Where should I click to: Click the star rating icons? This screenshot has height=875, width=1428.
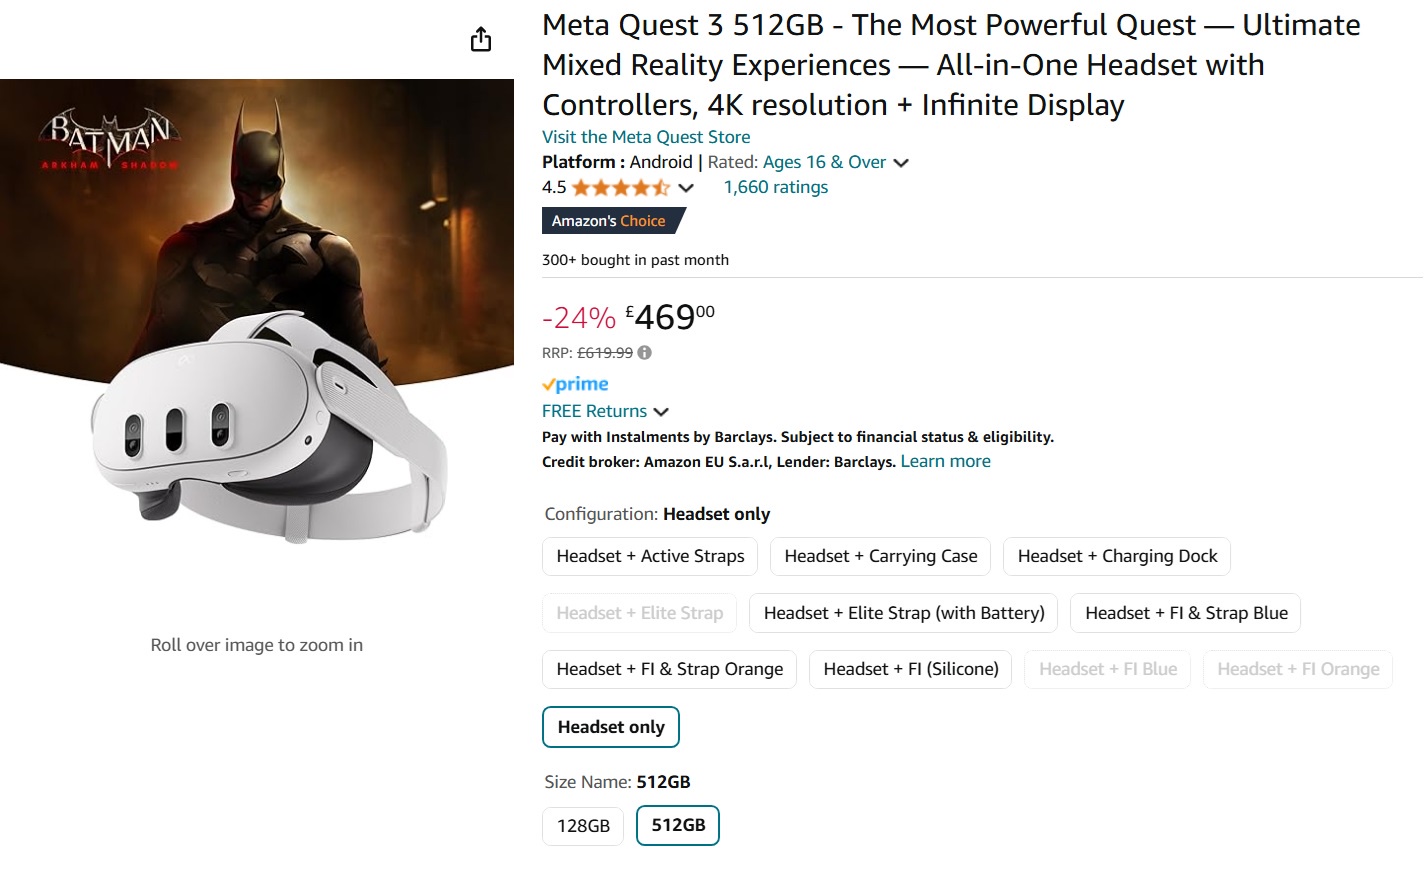pyautogui.click(x=620, y=188)
